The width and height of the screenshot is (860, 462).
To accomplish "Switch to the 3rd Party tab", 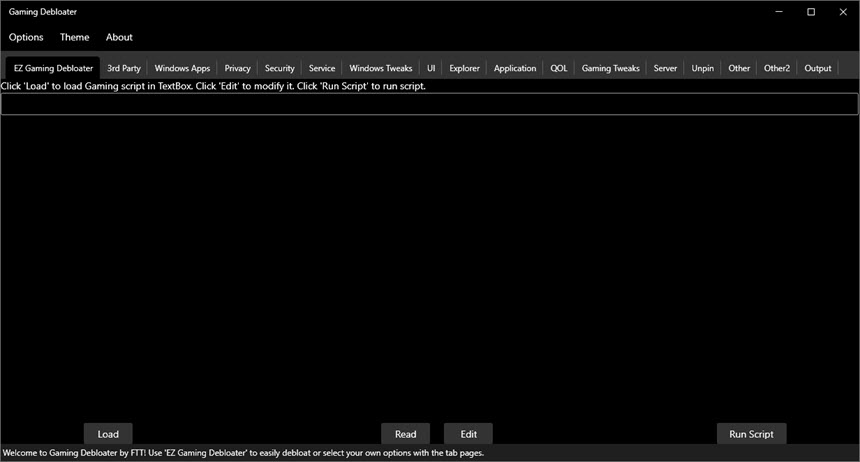I will (124, 69).
